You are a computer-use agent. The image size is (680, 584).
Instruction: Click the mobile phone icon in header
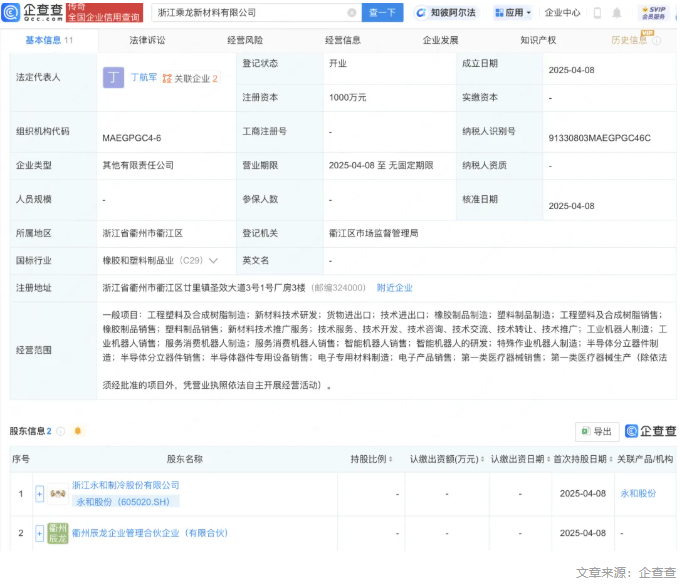click(597, 13)
